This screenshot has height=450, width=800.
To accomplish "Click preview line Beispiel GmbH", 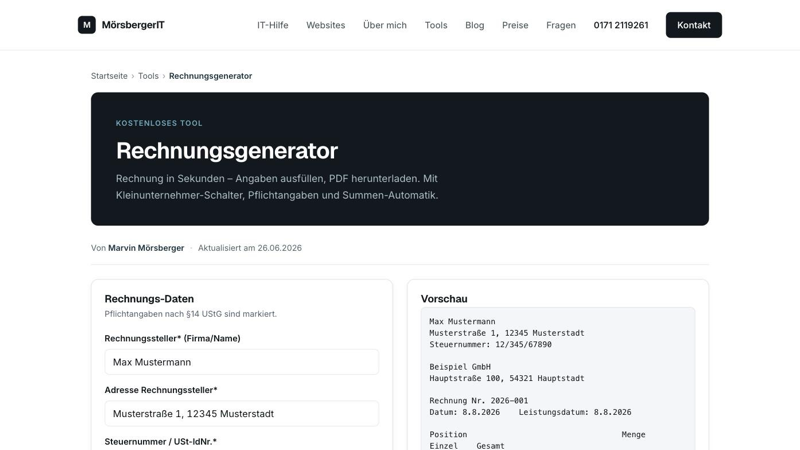I will coord(460,367).
